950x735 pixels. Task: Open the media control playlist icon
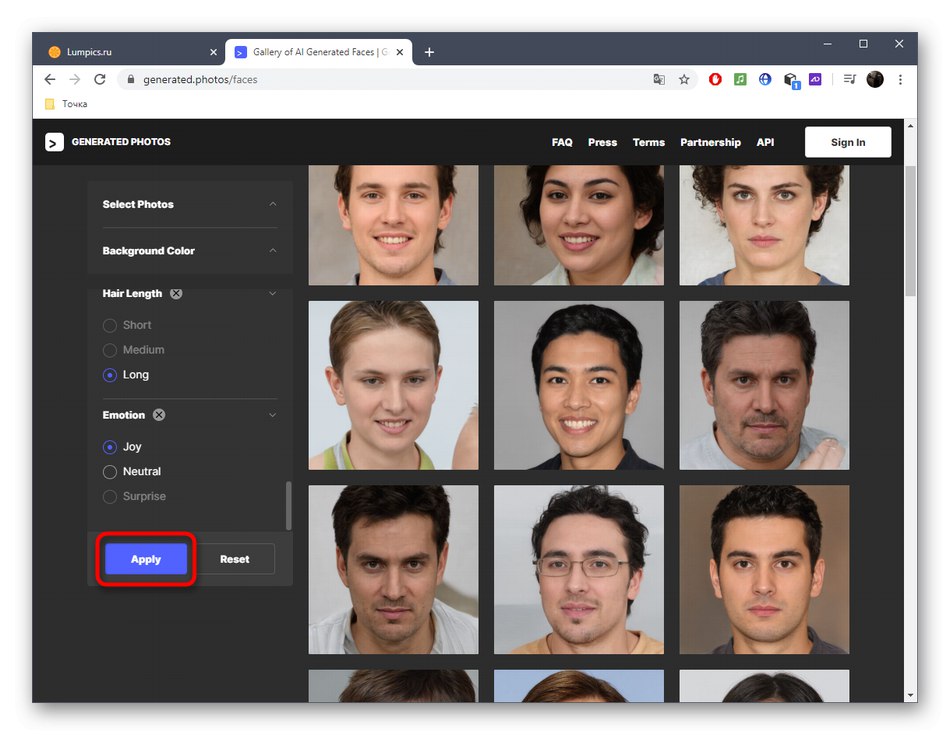coord(849,79)
